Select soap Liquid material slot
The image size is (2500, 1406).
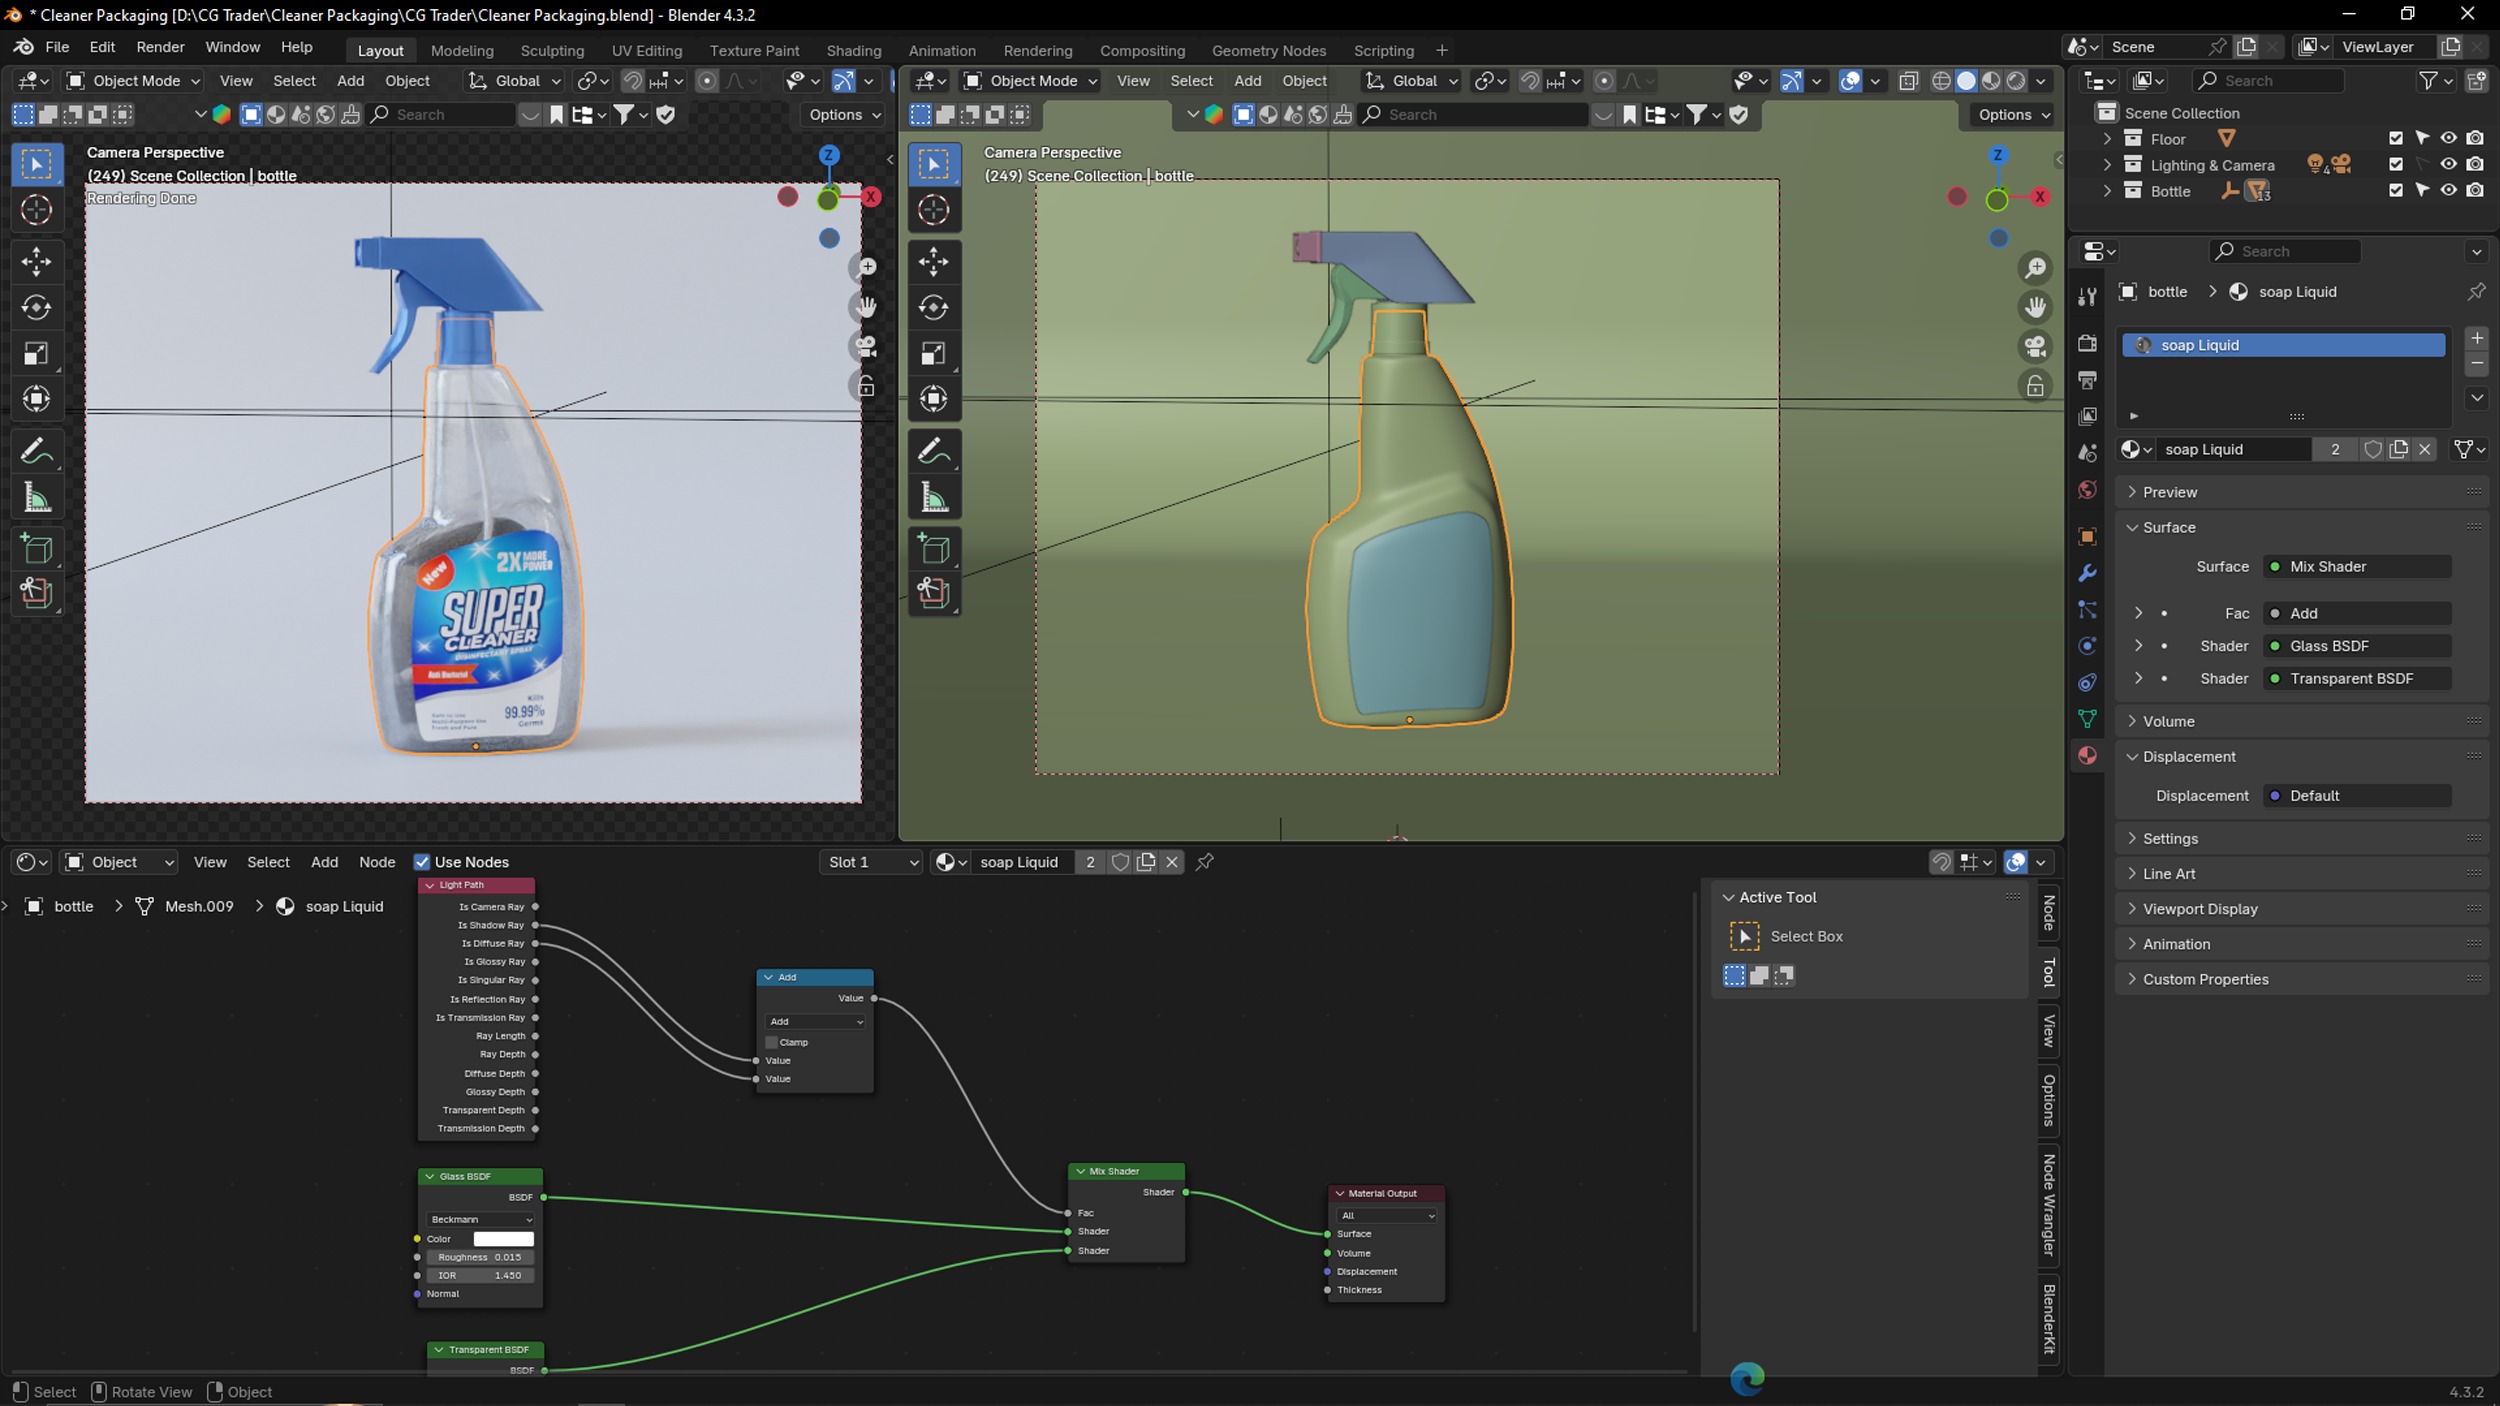pyautogui.click(x=2284, y=345)
